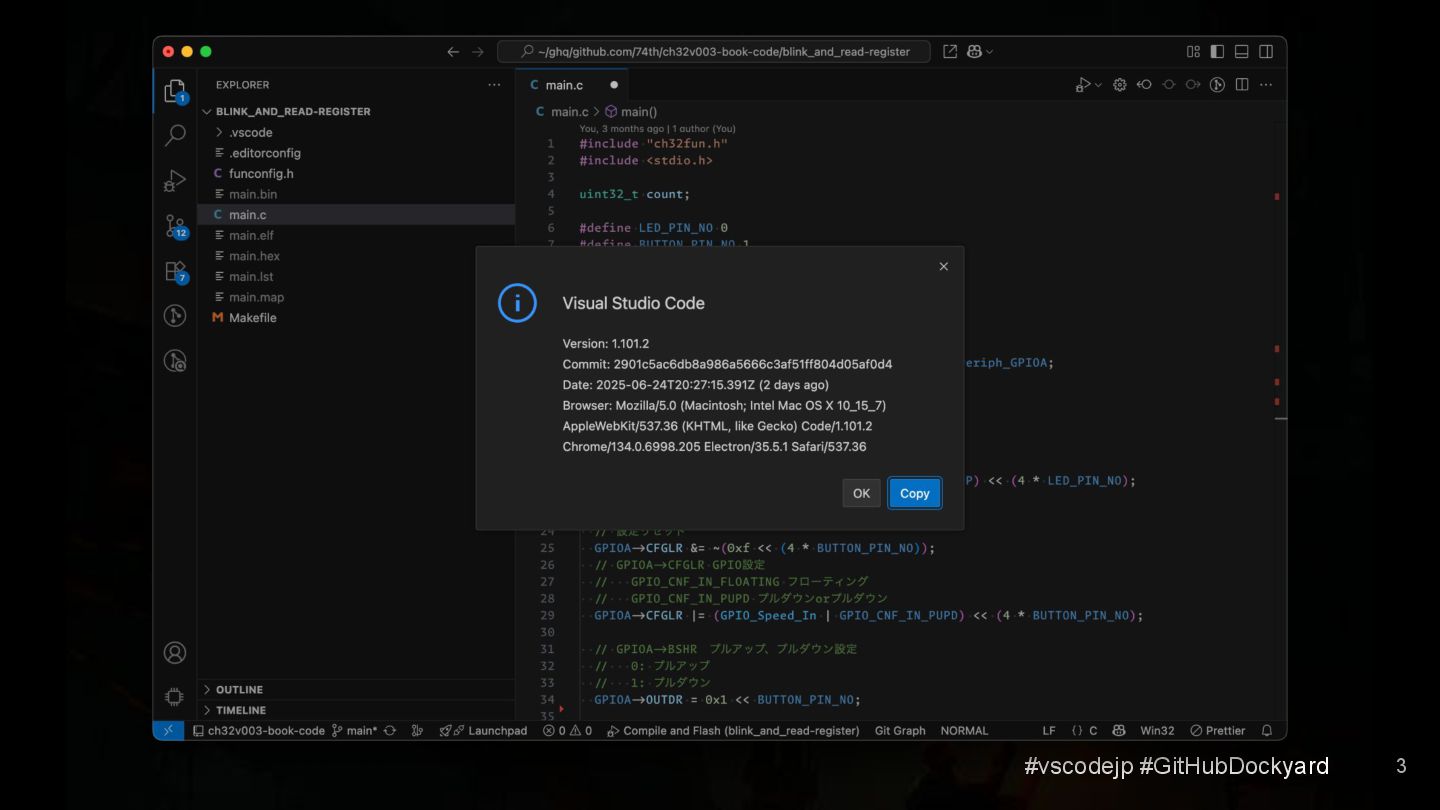The height and width of the screenshot is (810, 1440).
Task: Expand the TIMELINE section
Action: [x=356, y=710]
